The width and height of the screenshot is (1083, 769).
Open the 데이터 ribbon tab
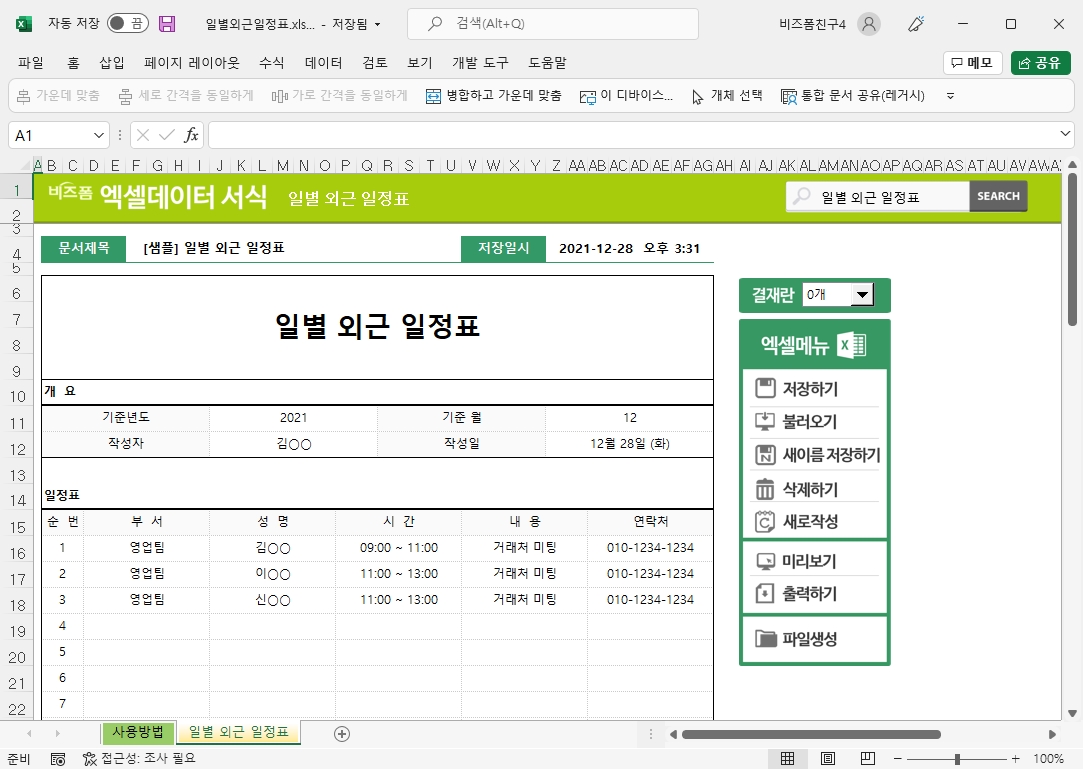(323, 63)
